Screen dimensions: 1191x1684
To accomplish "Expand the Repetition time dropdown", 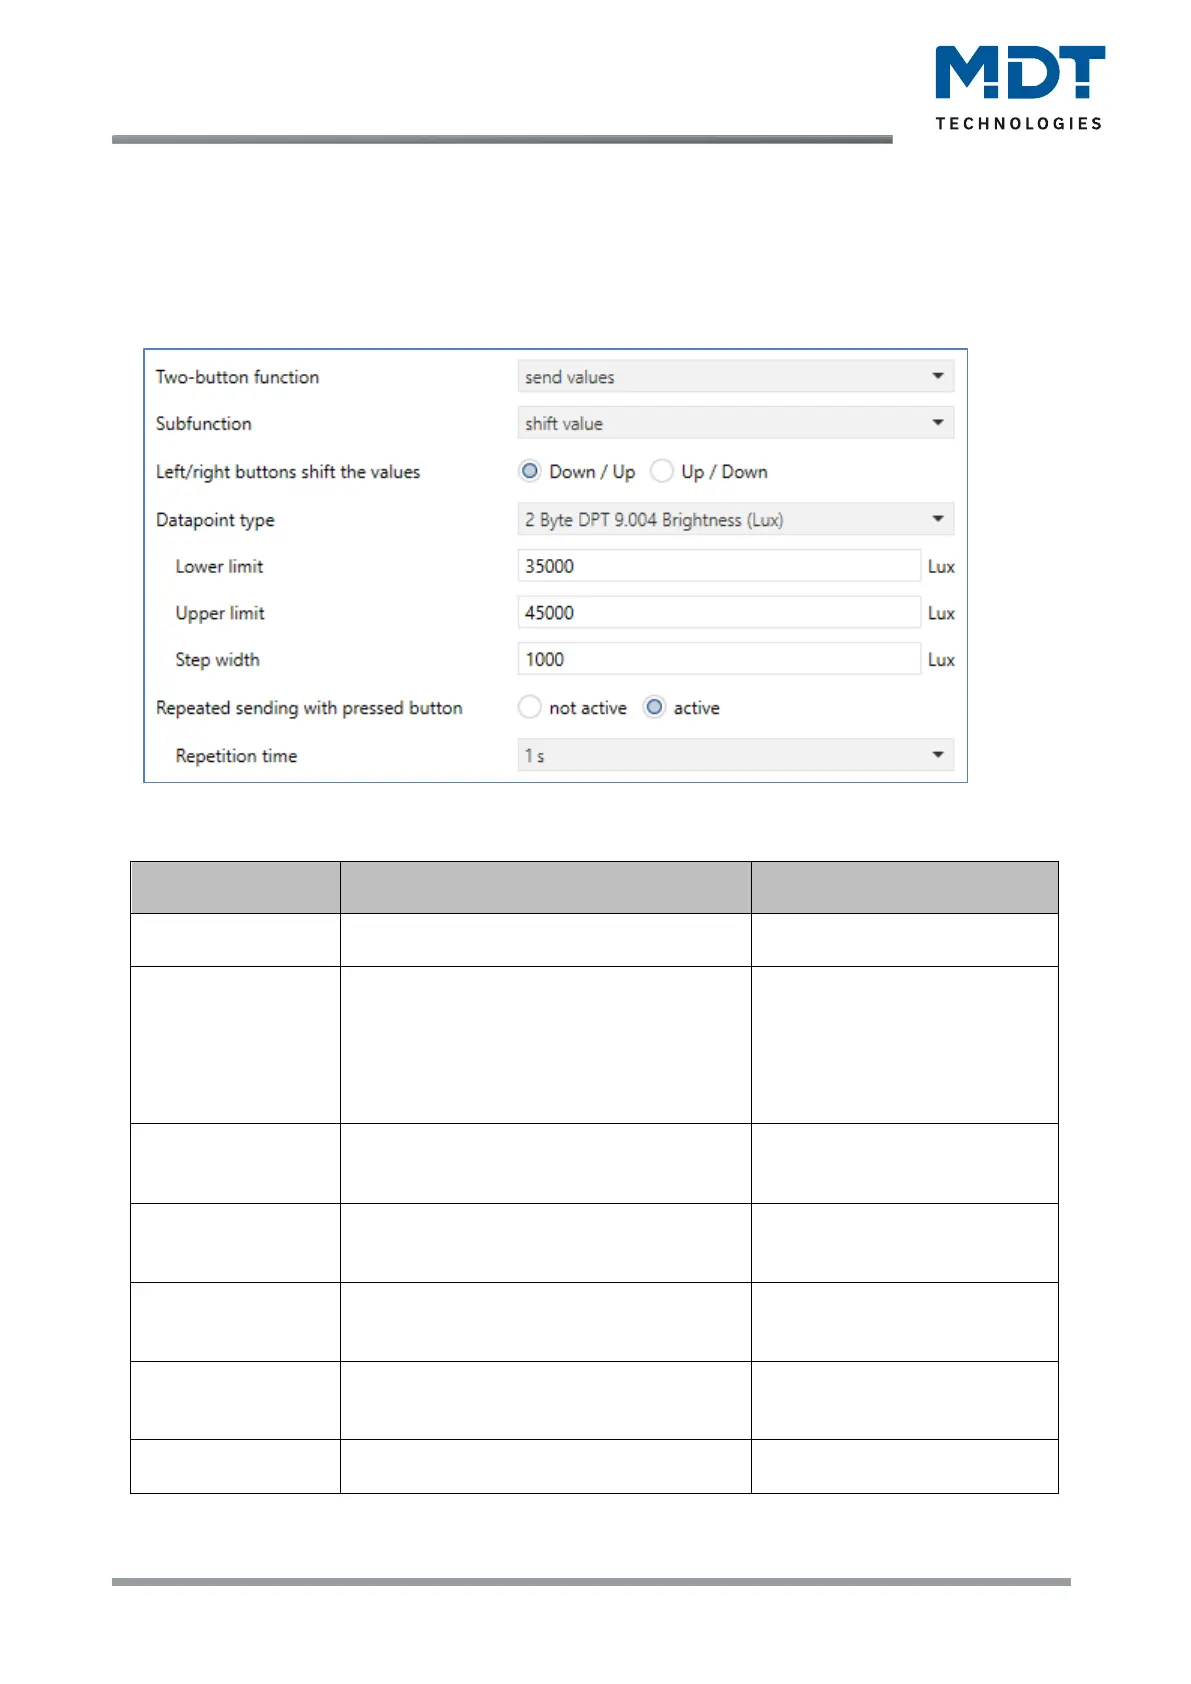I will 735,756.
